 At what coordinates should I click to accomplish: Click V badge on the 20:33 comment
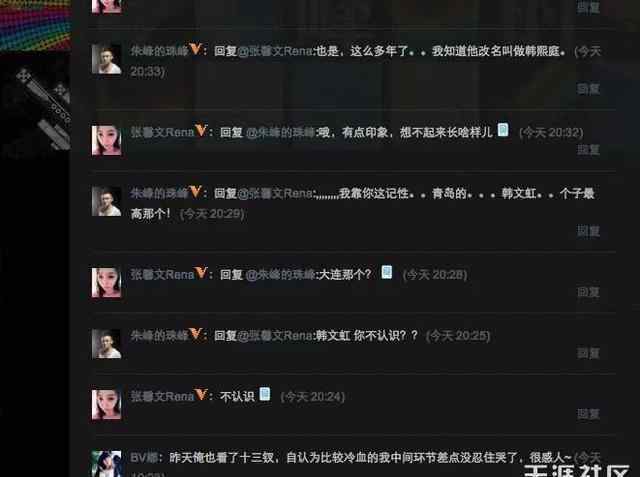[x=196, y=49]
